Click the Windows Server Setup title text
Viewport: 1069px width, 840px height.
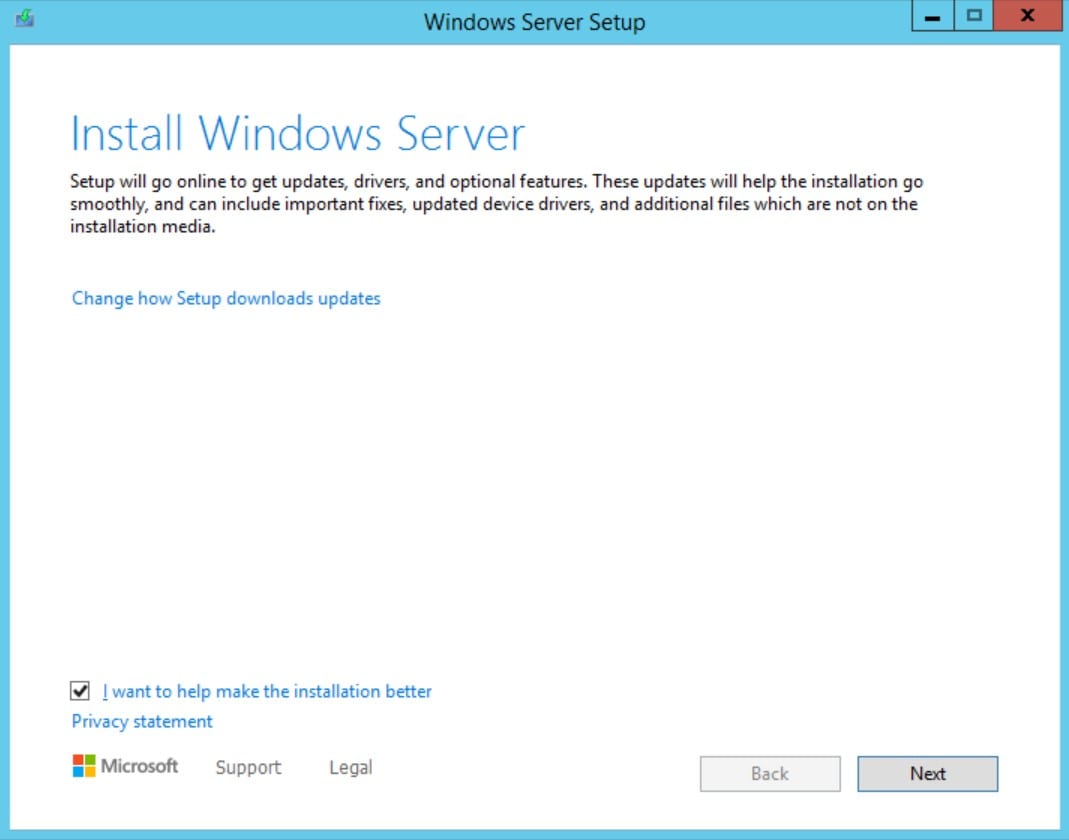(x=534, y=22)
